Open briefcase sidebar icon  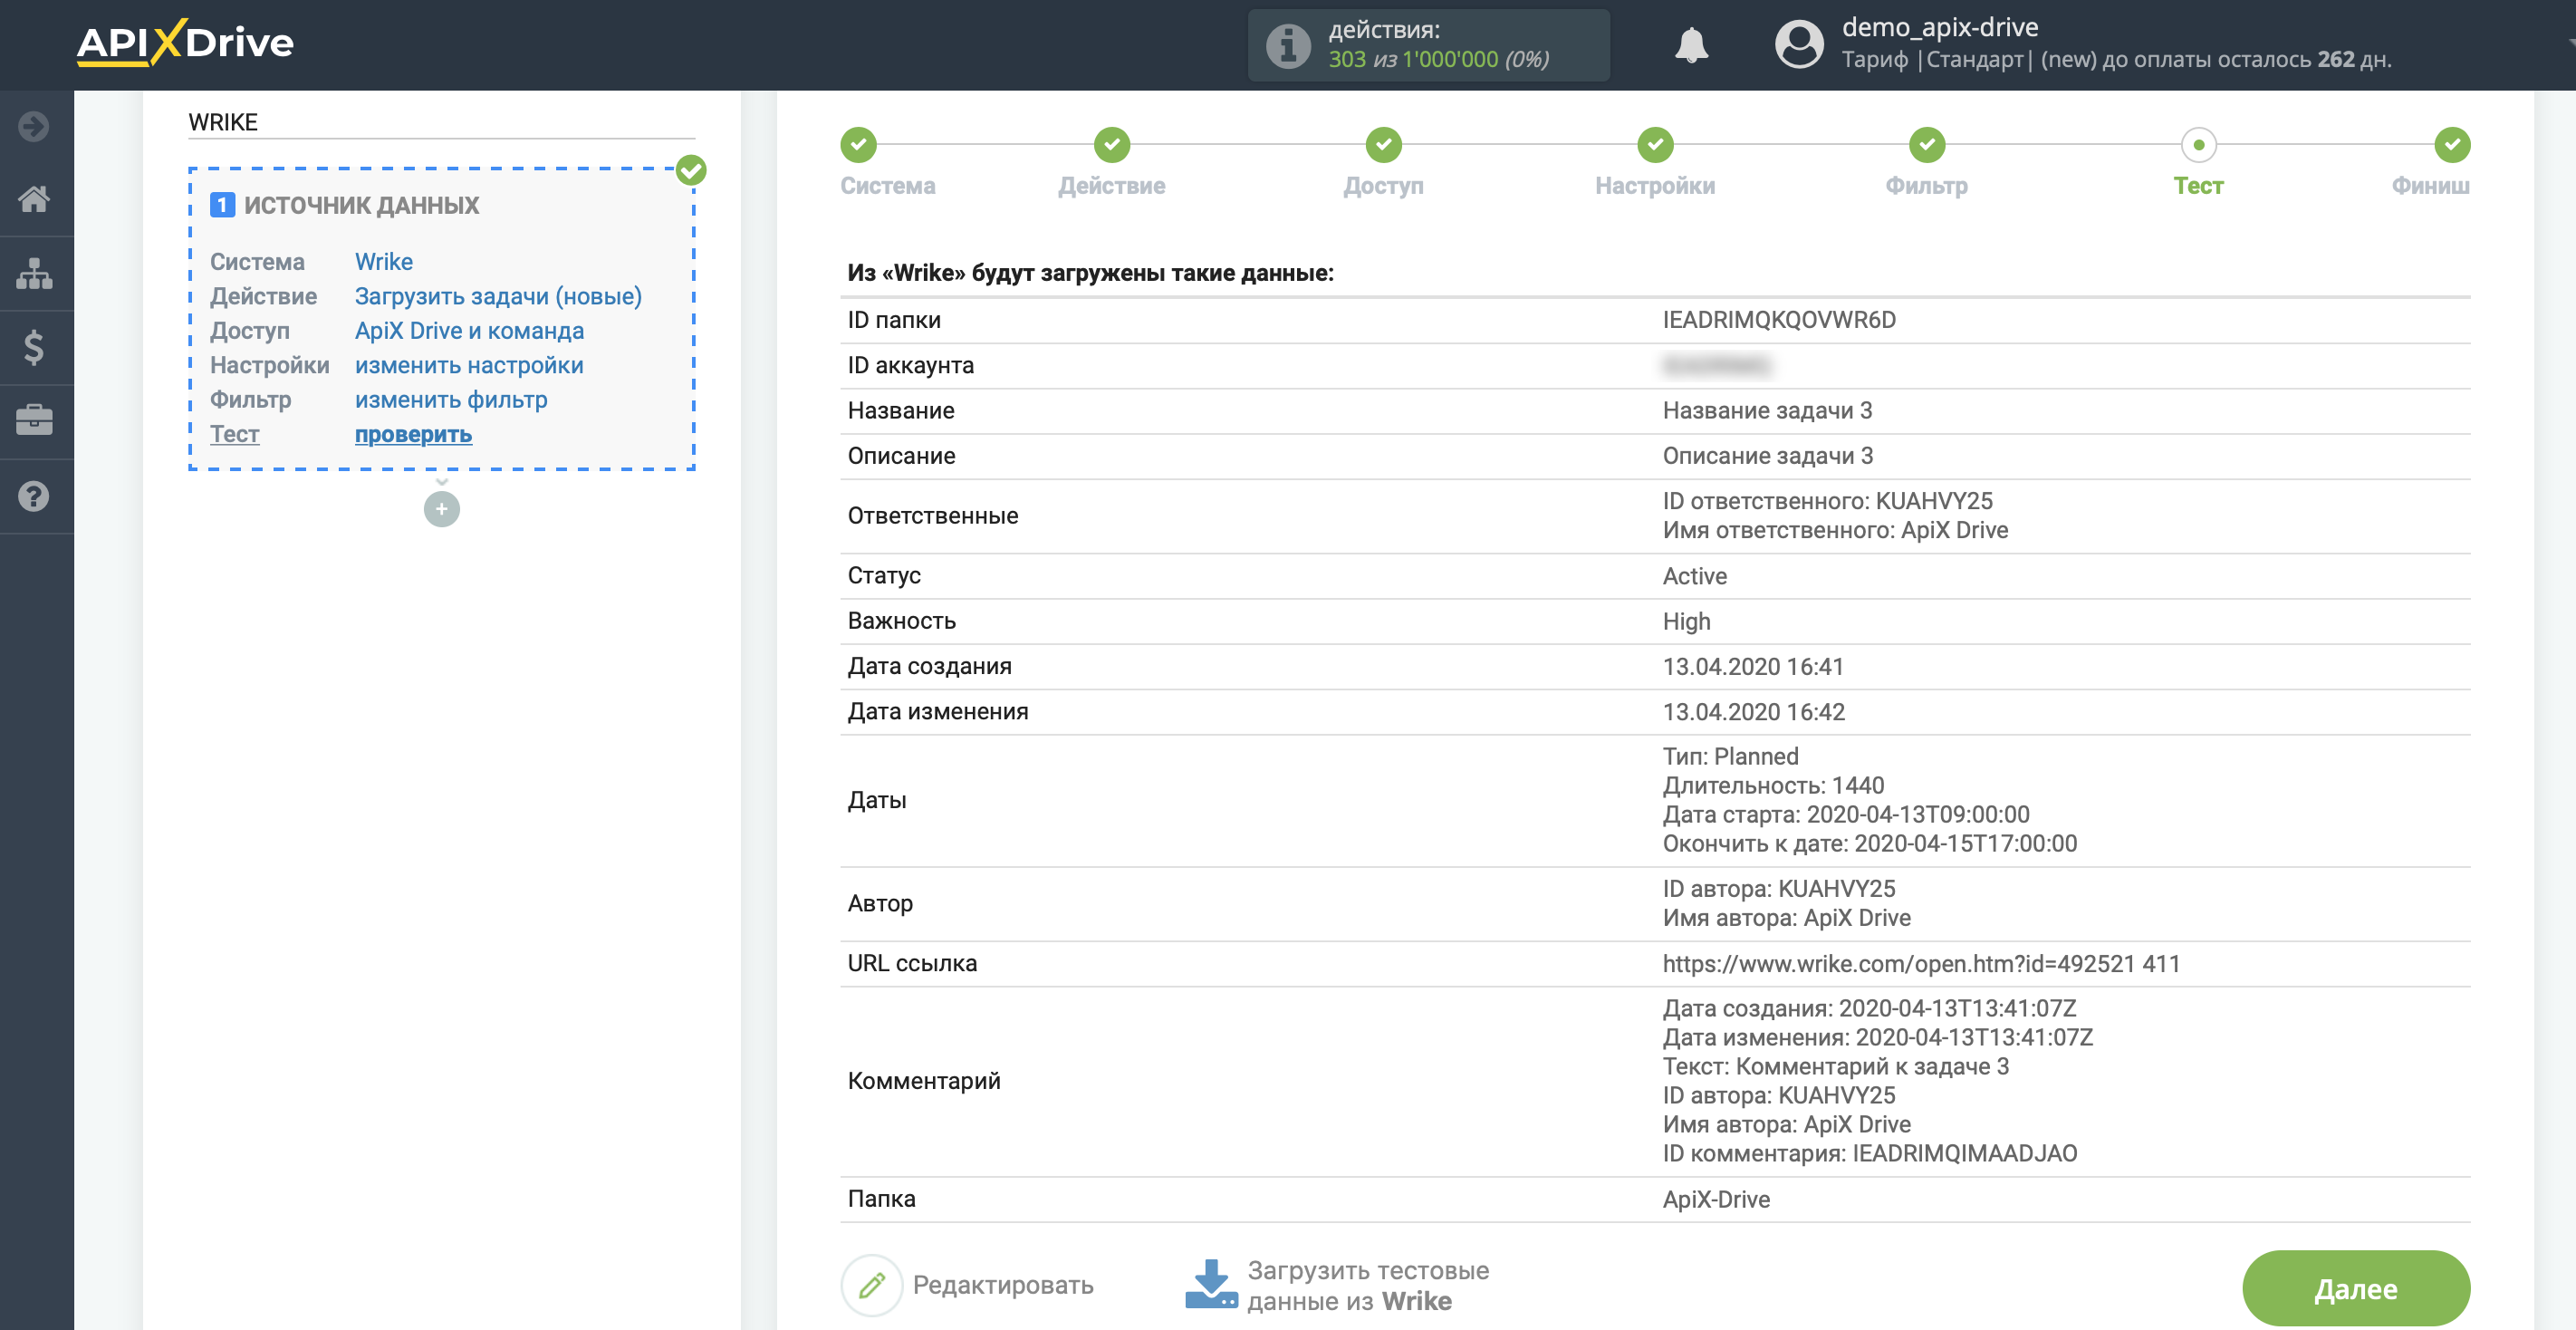click(x=34, y=420)
